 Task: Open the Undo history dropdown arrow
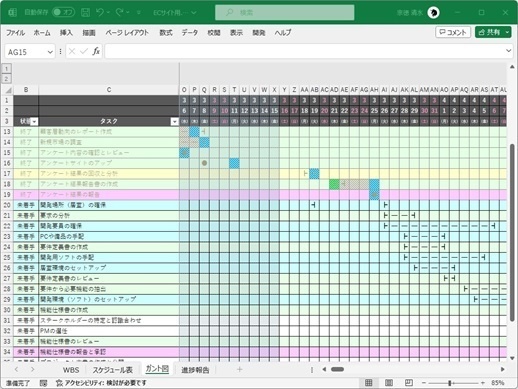tap(108, 13)
